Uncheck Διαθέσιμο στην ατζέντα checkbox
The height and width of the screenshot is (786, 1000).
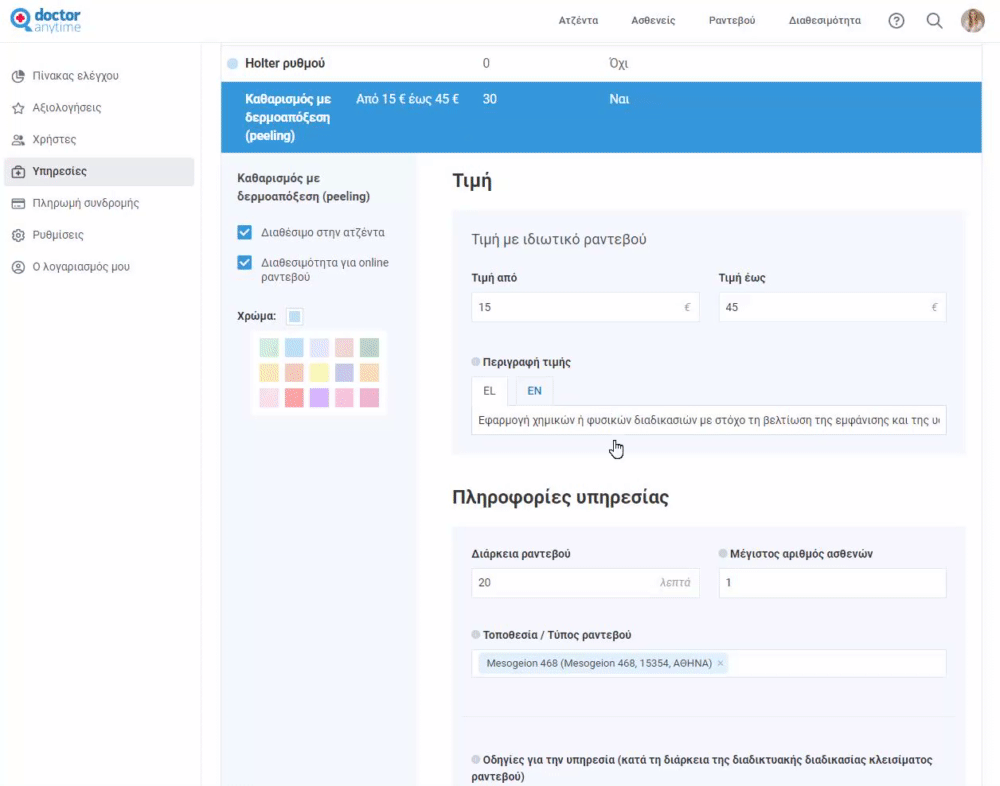[x=244, y=232]
